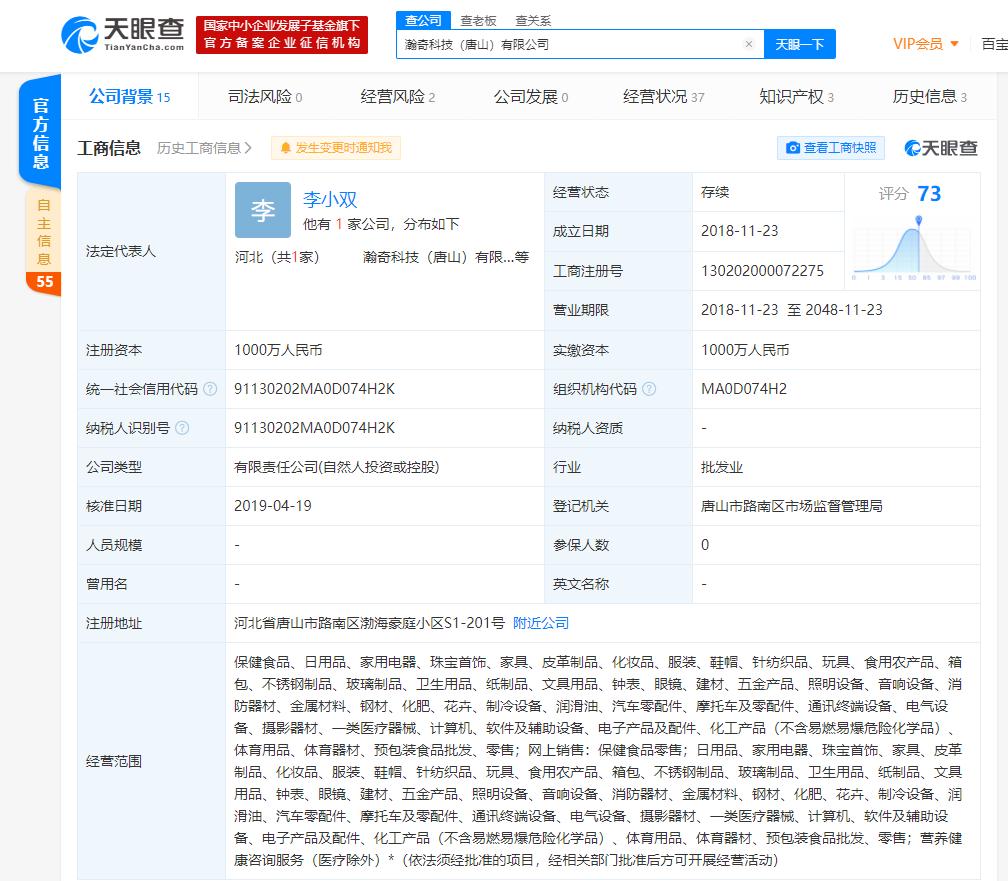This screenshot has width=1008, height=881.
Task: Select the 自主信息 55 side tab
Action: pos(44,241)
